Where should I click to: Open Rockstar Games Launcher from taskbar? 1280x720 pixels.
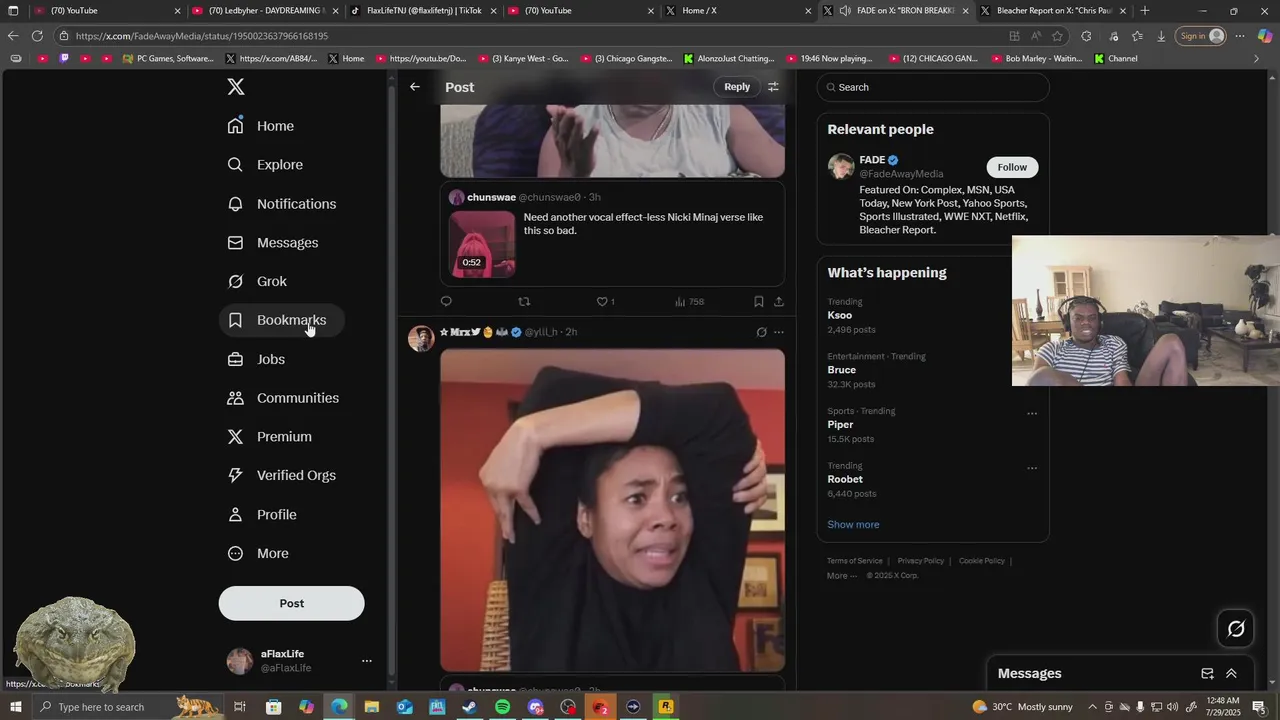click(666, 707)
